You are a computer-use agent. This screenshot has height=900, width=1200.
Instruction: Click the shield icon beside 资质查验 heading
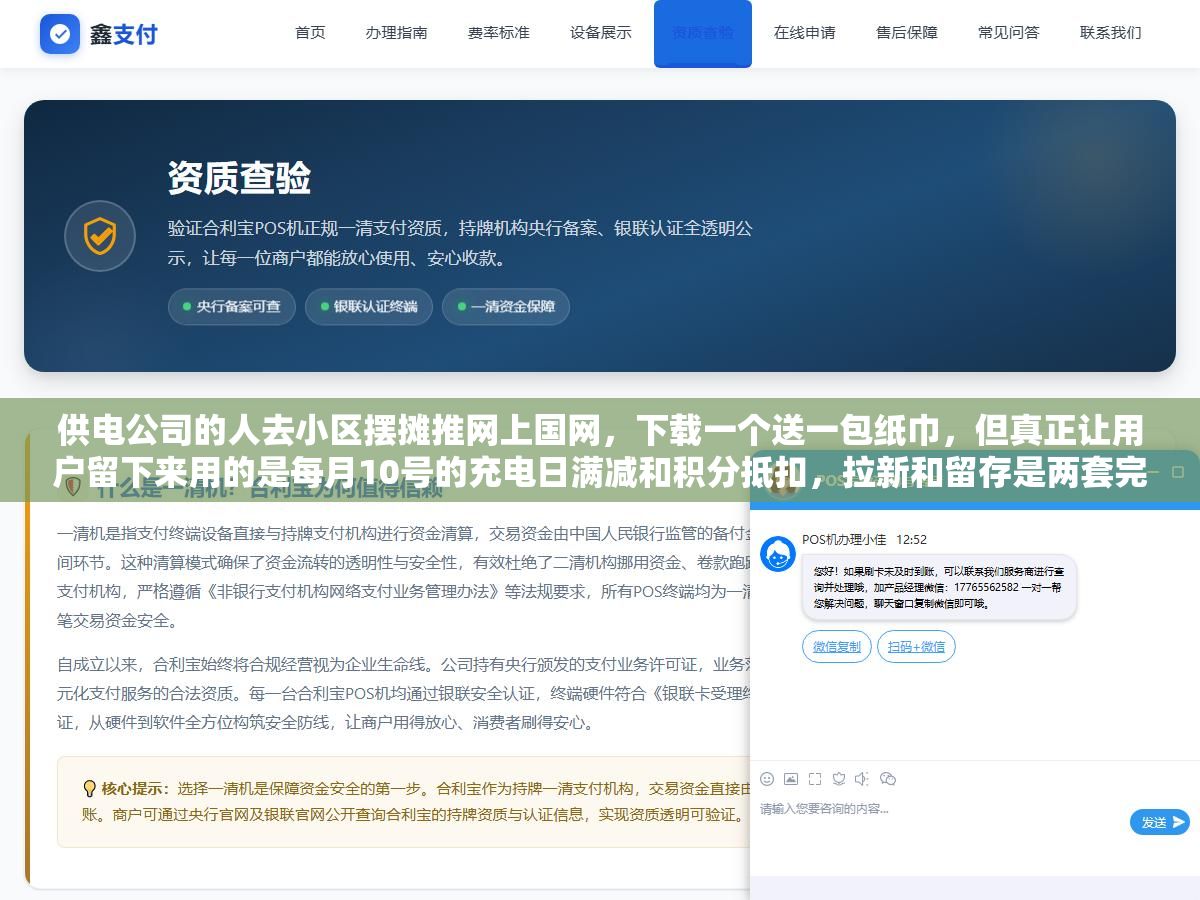(x=100, y=237)
